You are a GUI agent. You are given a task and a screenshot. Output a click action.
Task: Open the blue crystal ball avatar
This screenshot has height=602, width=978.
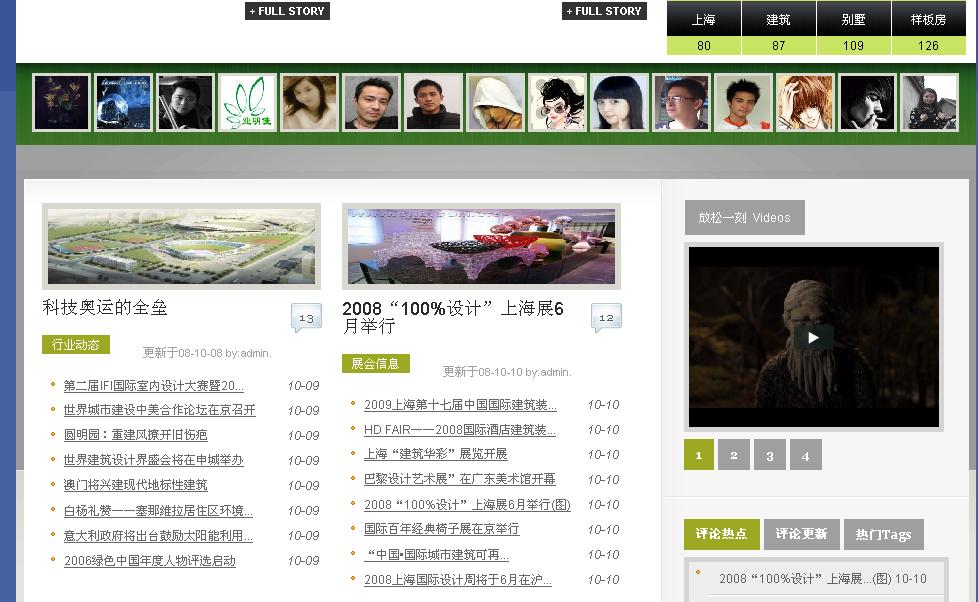click(x=123, y=102)
